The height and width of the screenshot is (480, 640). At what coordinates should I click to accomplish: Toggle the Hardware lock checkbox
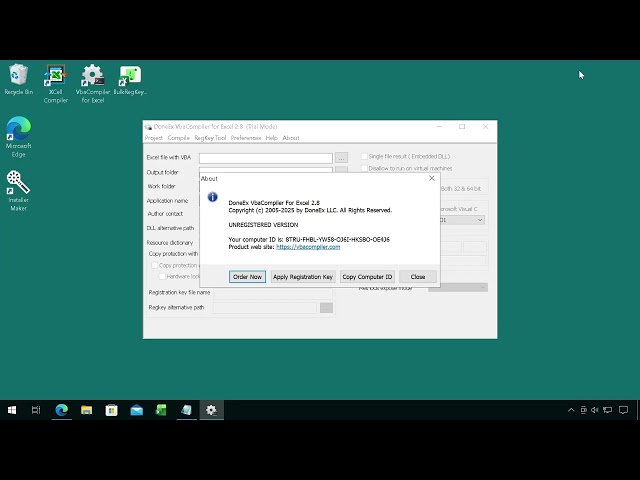pyautogui.click(x=162, y=276)
